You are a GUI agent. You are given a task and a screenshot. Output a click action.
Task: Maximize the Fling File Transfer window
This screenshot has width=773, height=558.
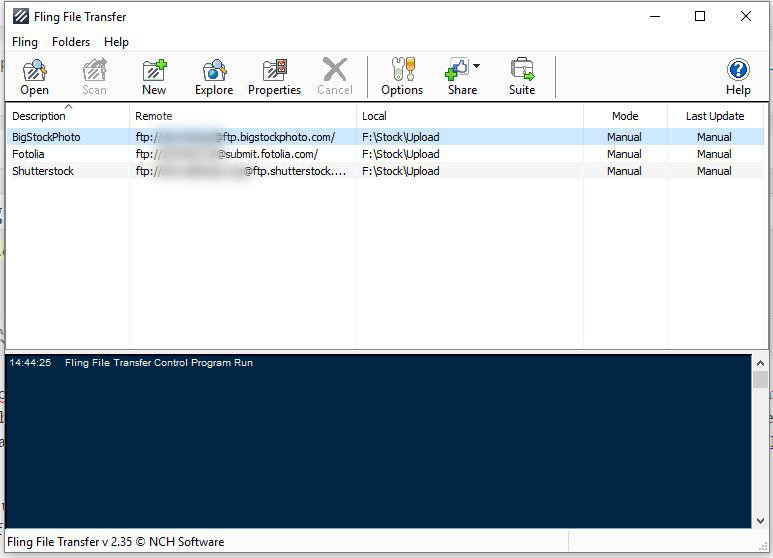[700, 16]
